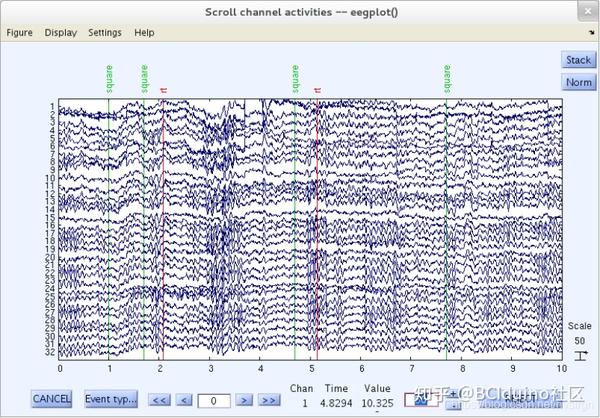Step forward with the single > button

[x=245, y=400]
